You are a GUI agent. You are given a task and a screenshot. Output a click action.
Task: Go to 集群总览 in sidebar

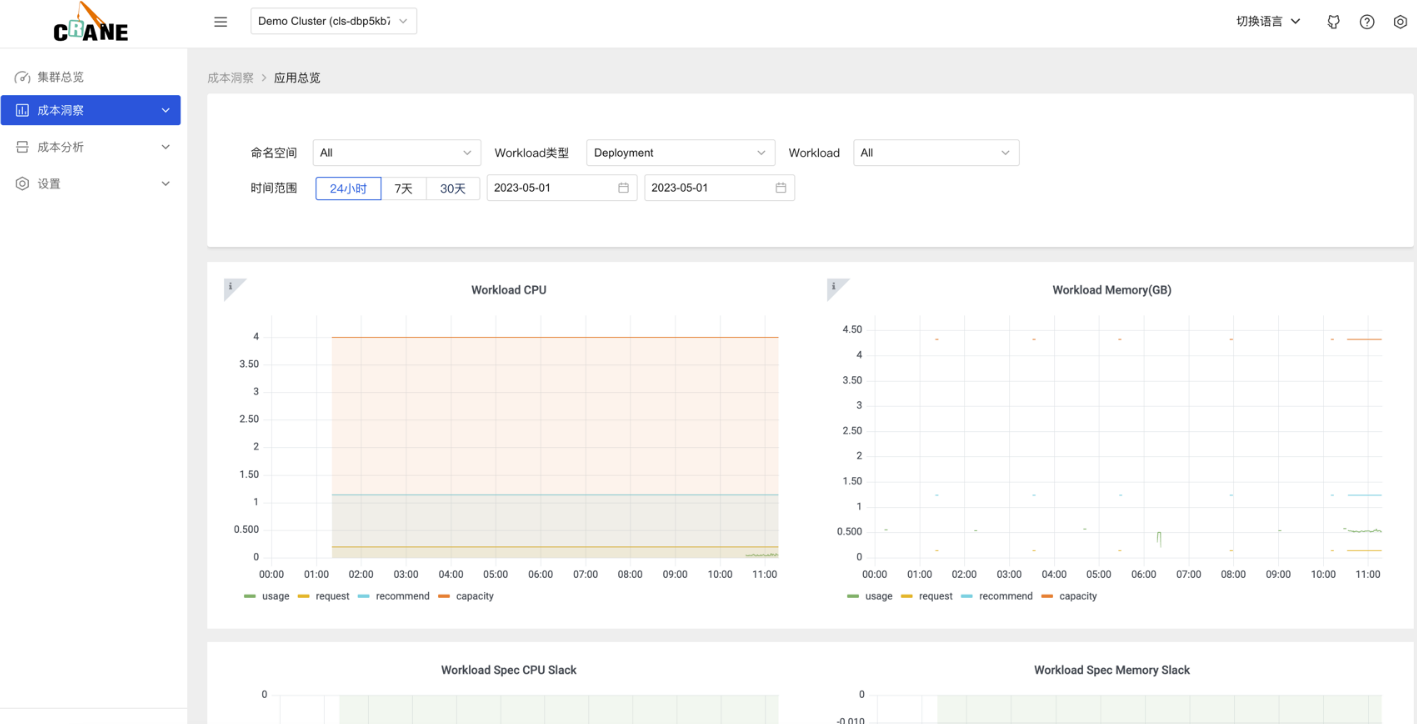tap(90, 77)
